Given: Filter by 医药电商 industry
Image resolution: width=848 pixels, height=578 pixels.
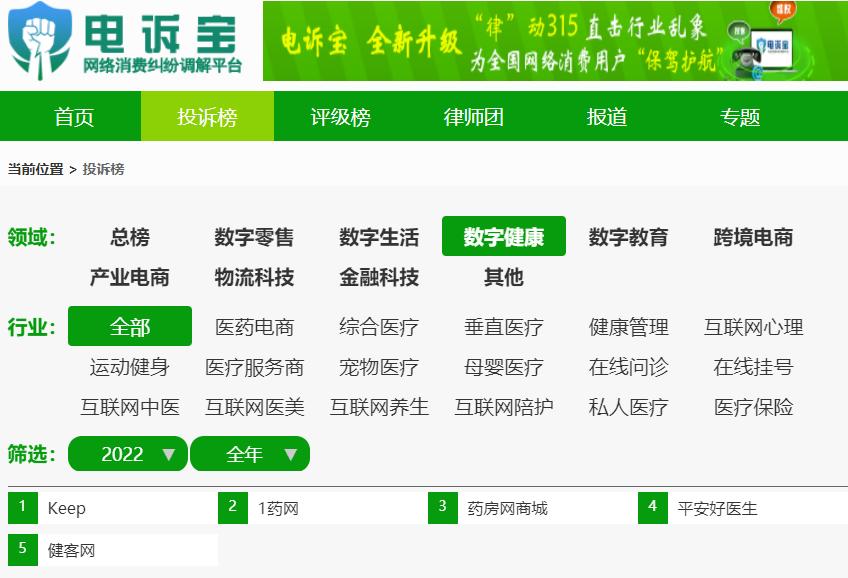Looking at the screenshot, I should coord(254,327).
